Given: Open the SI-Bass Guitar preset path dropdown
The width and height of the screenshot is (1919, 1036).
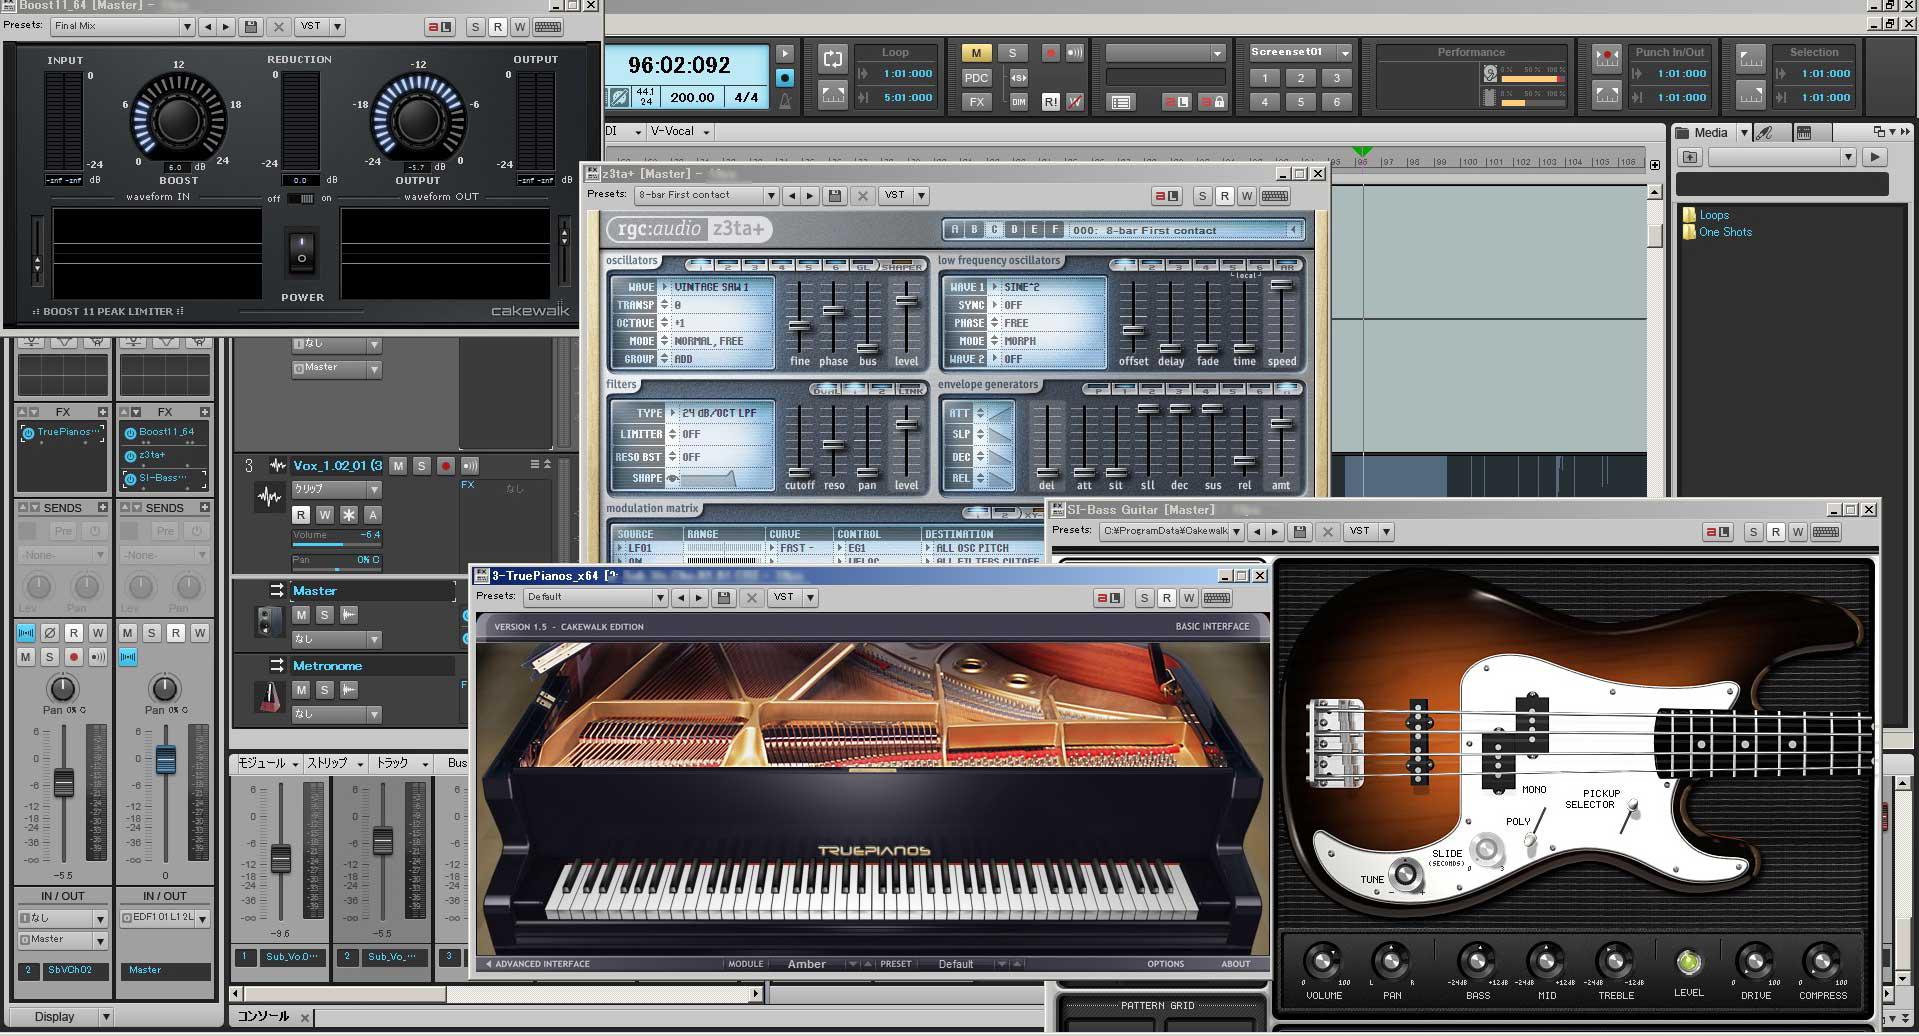Looking at the screenshot, I should pyautogui.click(x=1236, y=532).
